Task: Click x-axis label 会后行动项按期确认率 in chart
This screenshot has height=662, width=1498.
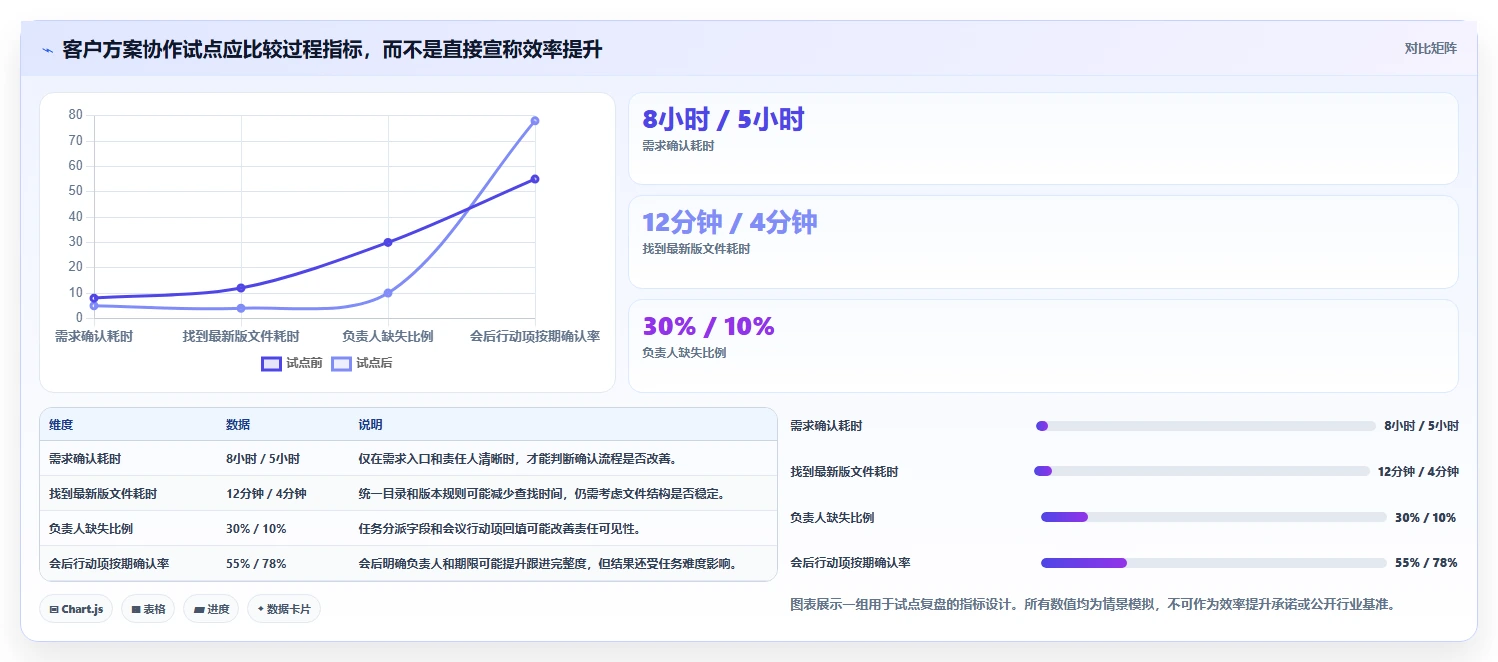Action: coord(535,336)
